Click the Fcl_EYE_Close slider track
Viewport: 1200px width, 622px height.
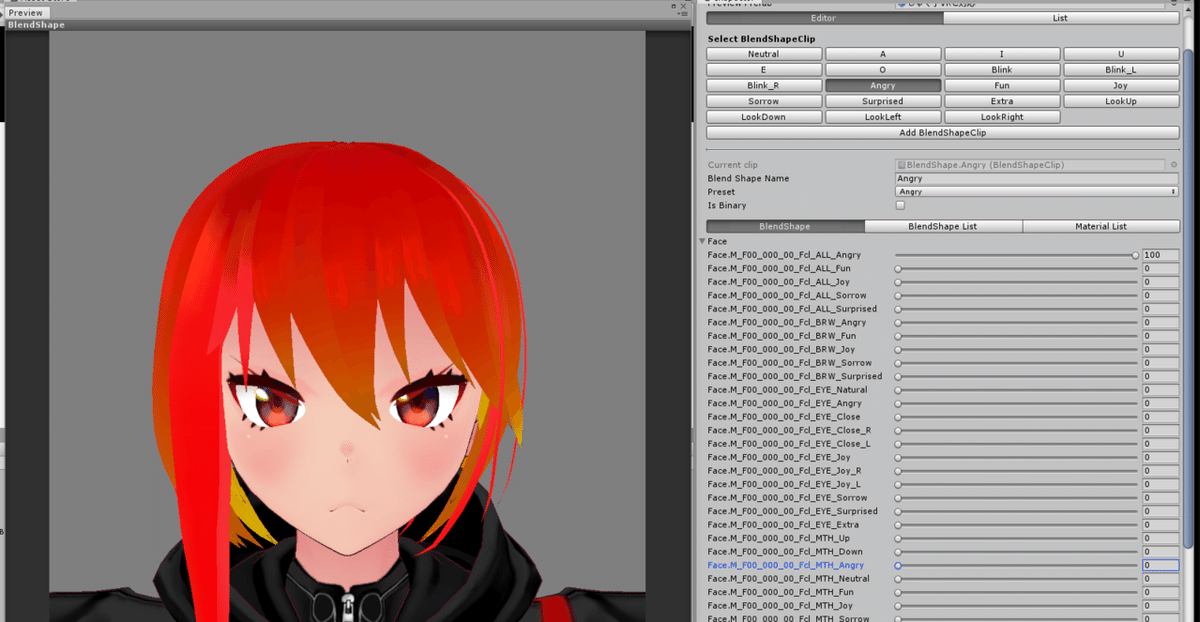point(1017,417)
